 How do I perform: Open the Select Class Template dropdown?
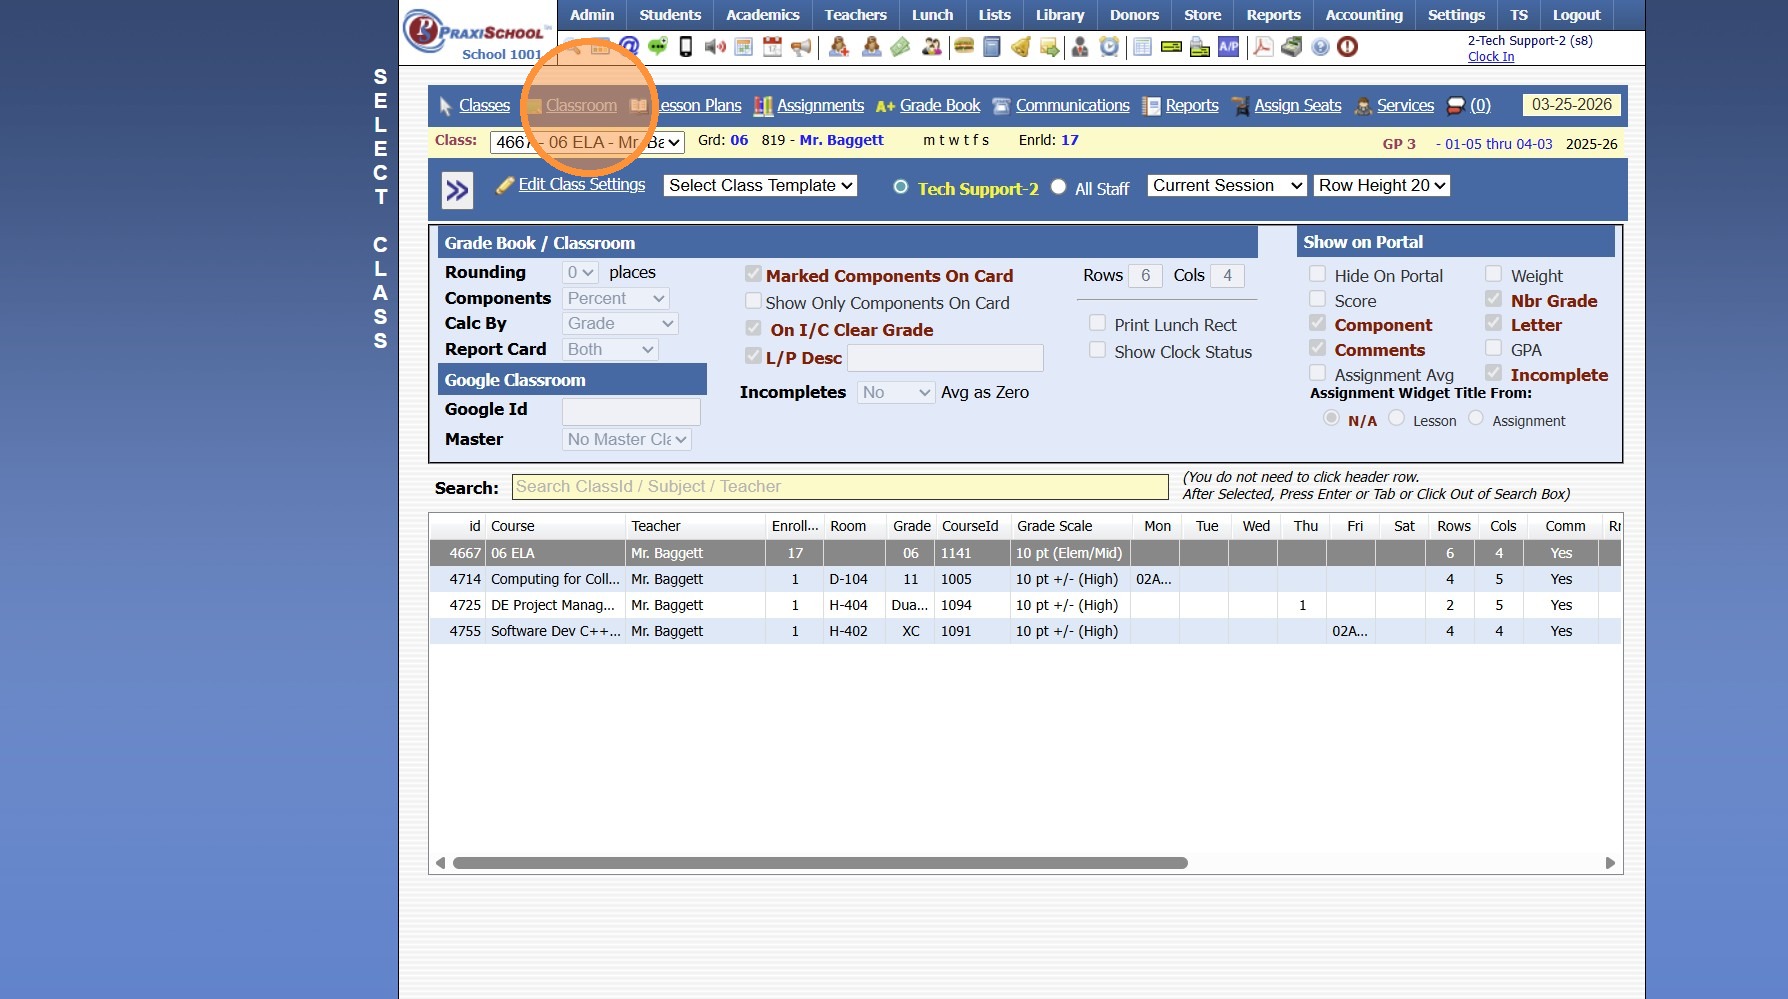click(x=760, y=185)
